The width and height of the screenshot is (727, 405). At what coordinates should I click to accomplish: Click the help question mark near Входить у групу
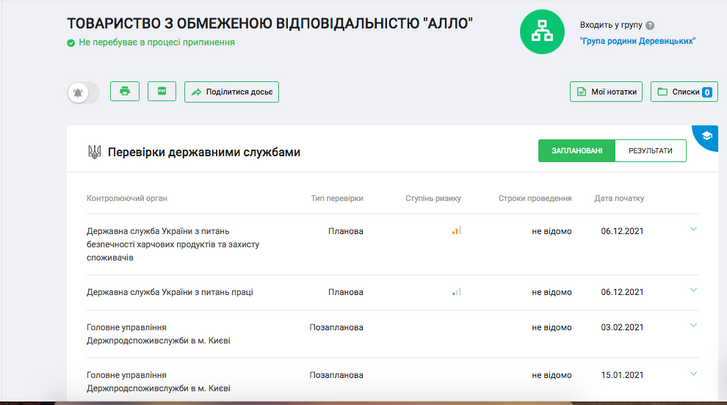click(x=650, y=25)
